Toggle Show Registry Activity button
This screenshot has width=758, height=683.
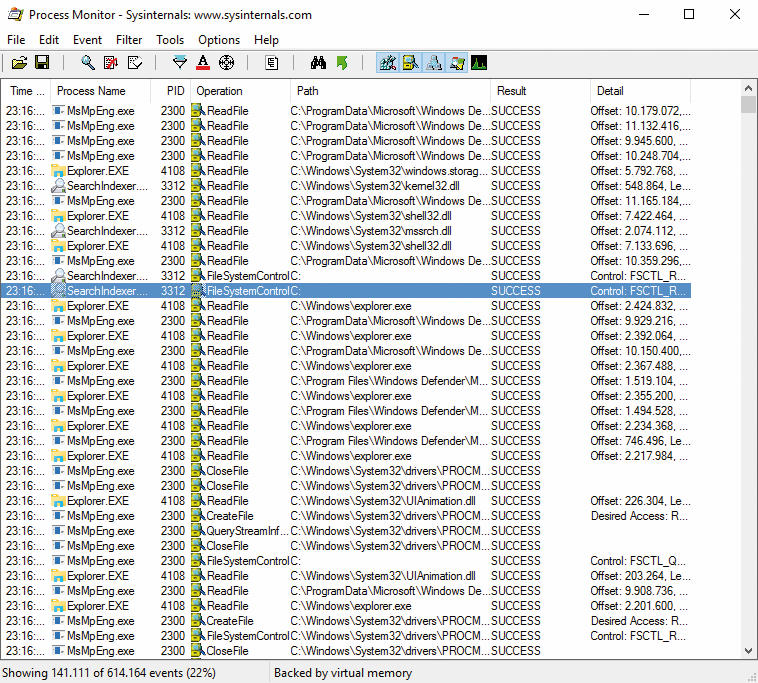(x=388, y=63)
